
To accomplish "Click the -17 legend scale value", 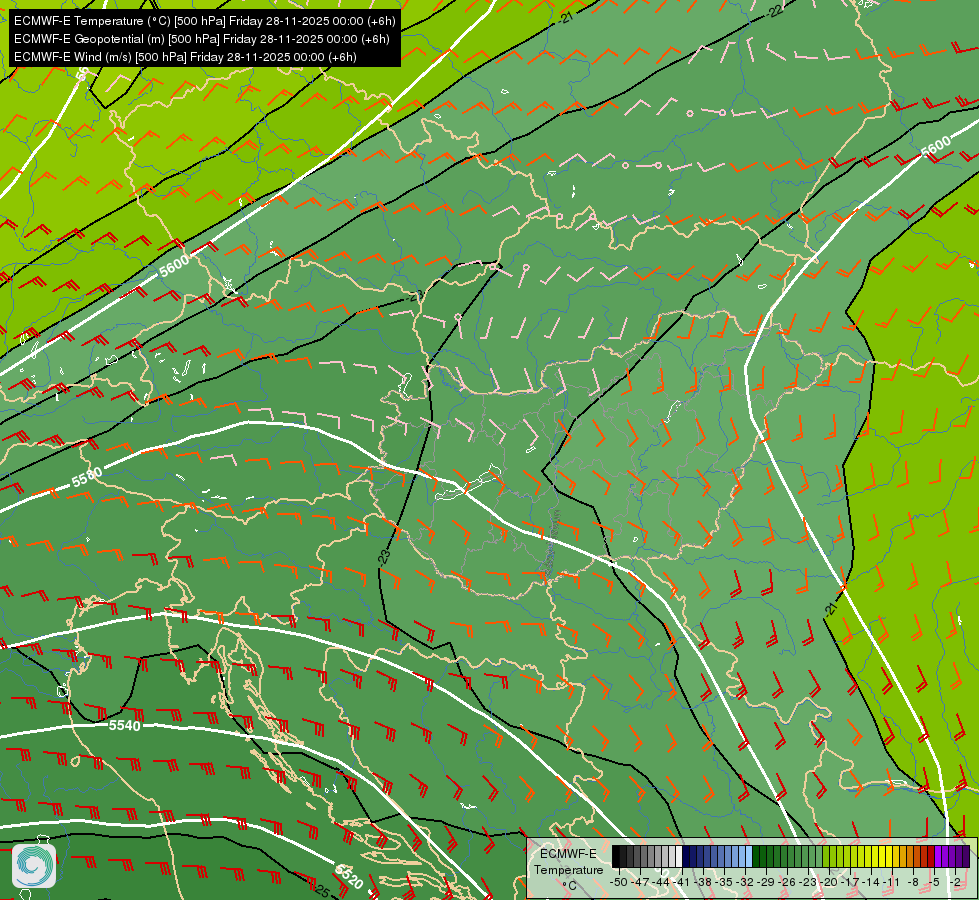I will (850, 882).
